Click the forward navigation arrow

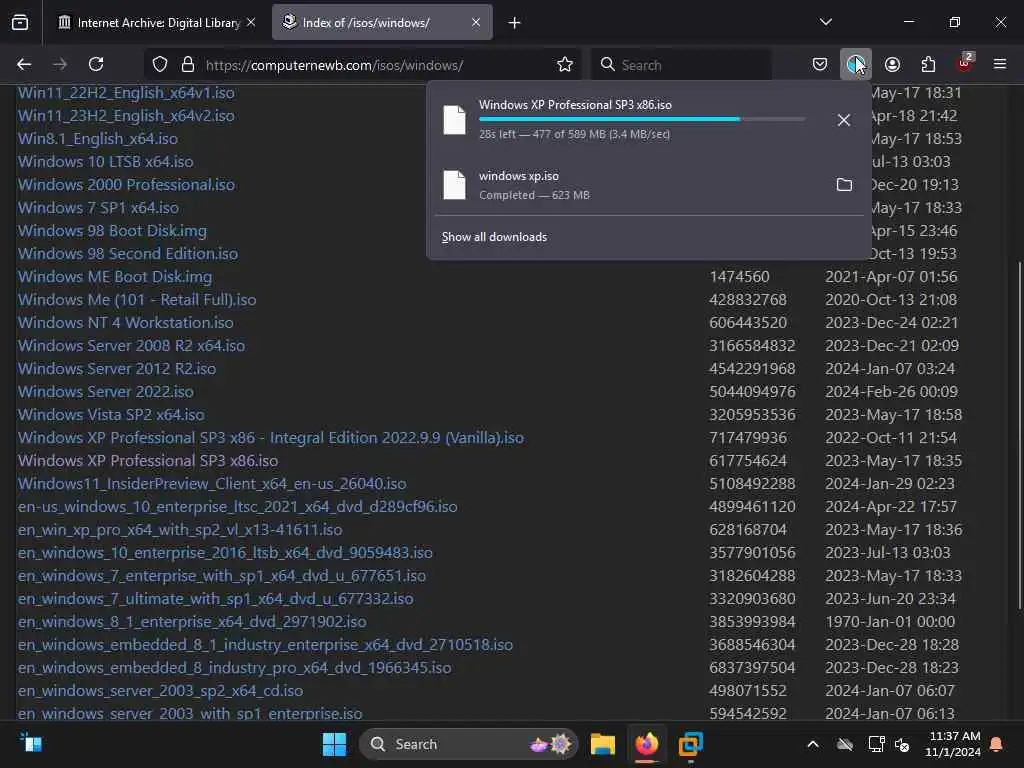click(60, 65)
